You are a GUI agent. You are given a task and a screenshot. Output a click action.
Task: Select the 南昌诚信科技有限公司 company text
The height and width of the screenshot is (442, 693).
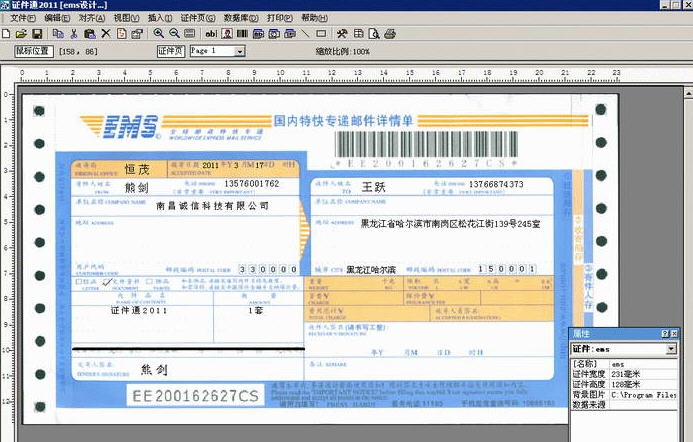[213, 206]
